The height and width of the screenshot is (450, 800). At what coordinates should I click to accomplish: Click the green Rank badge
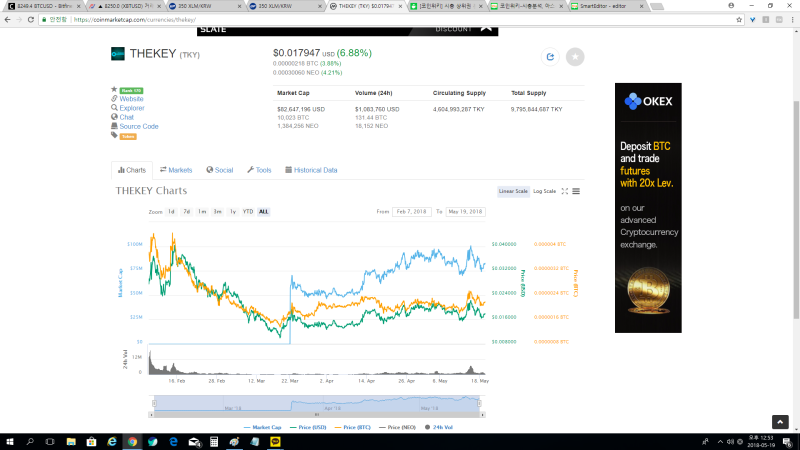click(x=131, y=90)
